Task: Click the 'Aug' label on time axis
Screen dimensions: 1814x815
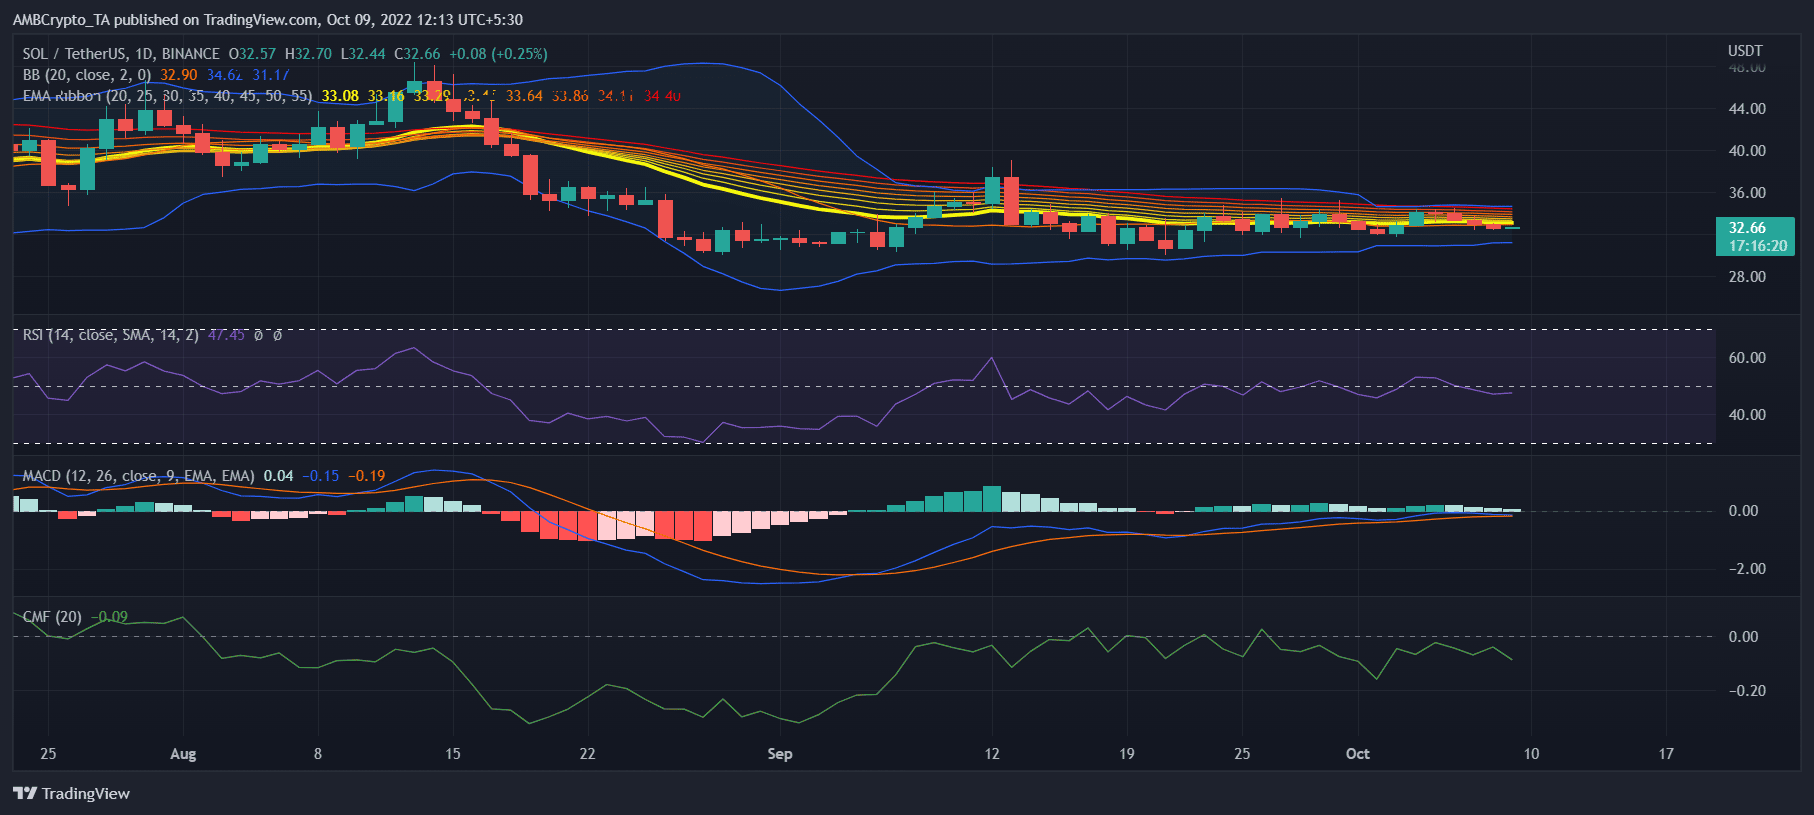Action: (183, 754)
